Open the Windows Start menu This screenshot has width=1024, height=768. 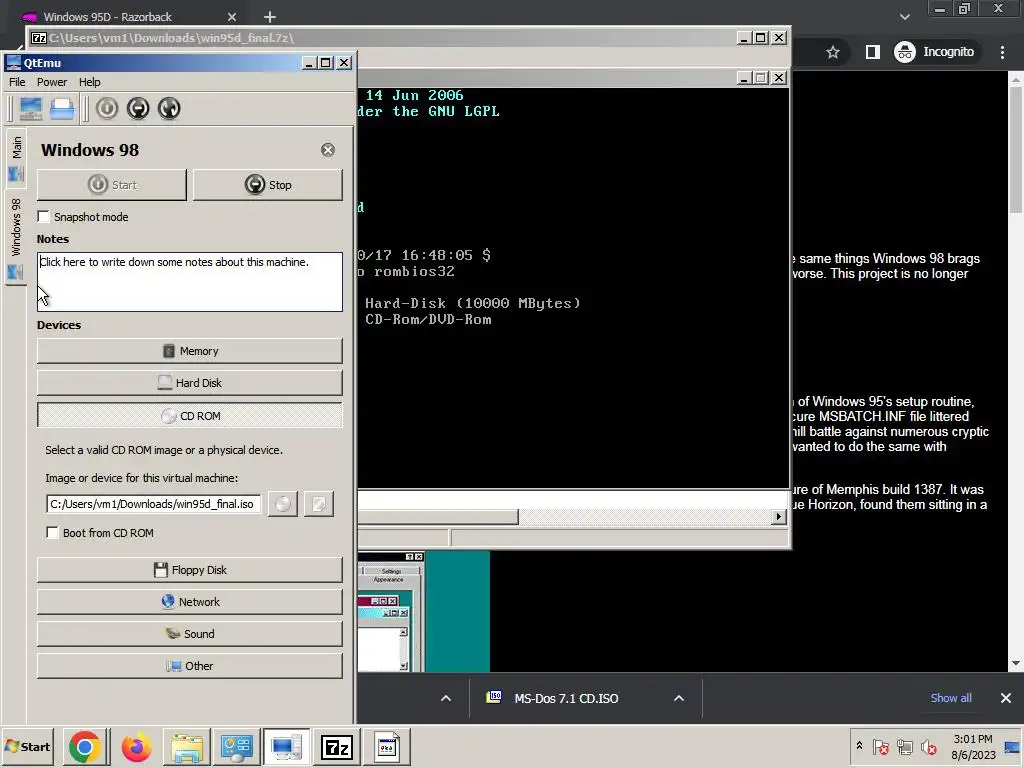coord(27,746)
